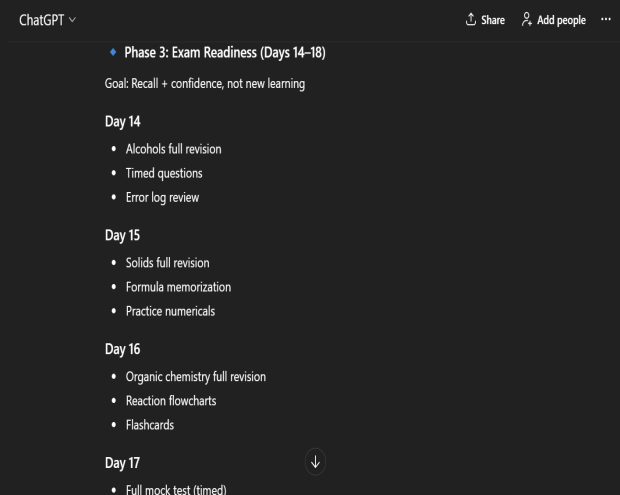Image resolution: width=620 pixels, height=495 pixels.
Task: Click the Add people text label
Action: coord(561,20)
